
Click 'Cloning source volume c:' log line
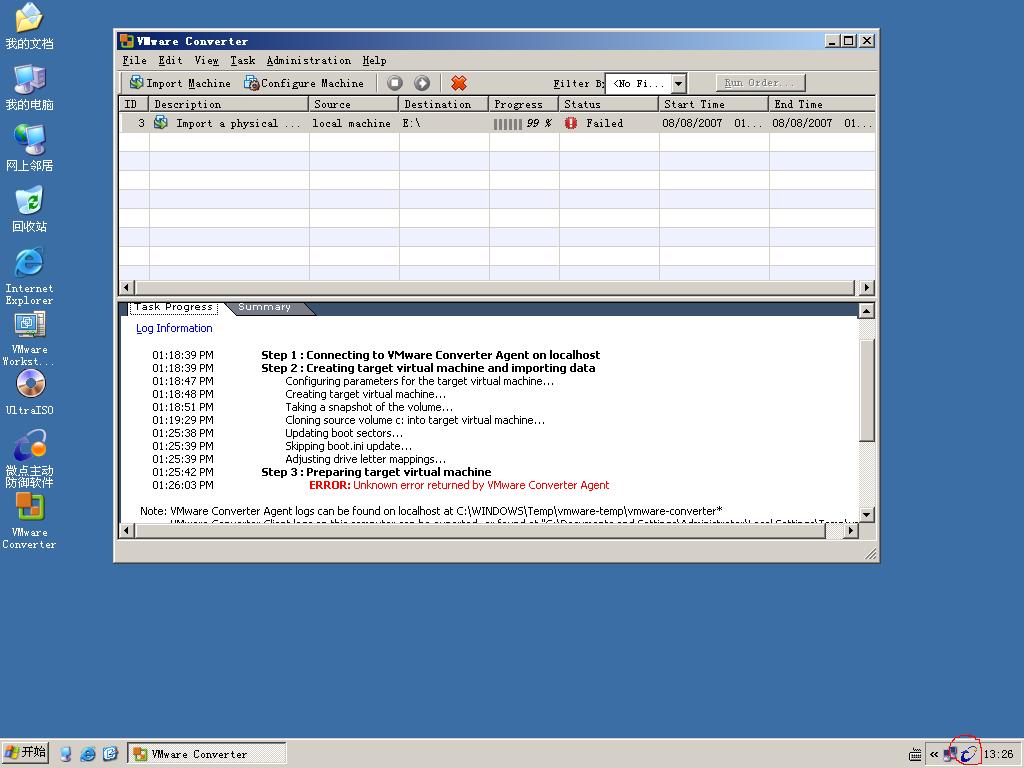coord(415,420)
